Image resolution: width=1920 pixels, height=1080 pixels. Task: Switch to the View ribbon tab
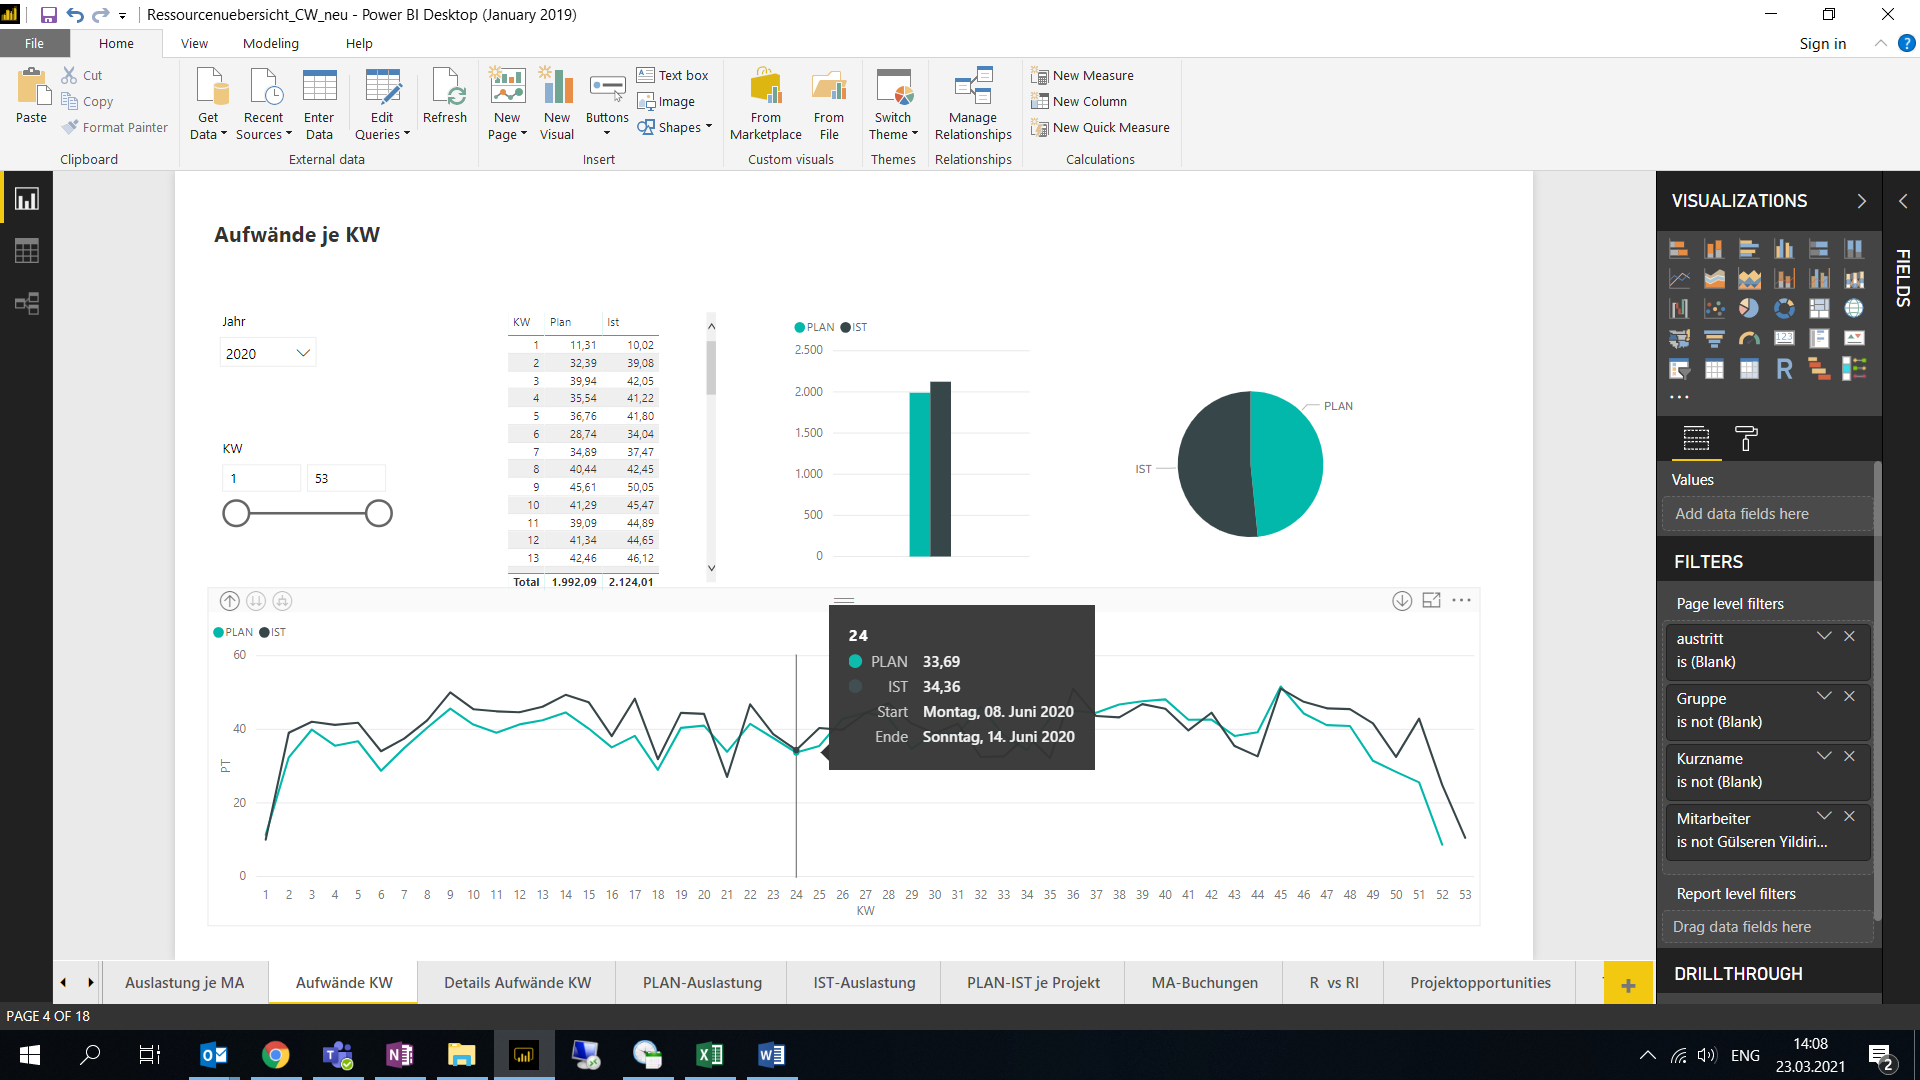194,43
